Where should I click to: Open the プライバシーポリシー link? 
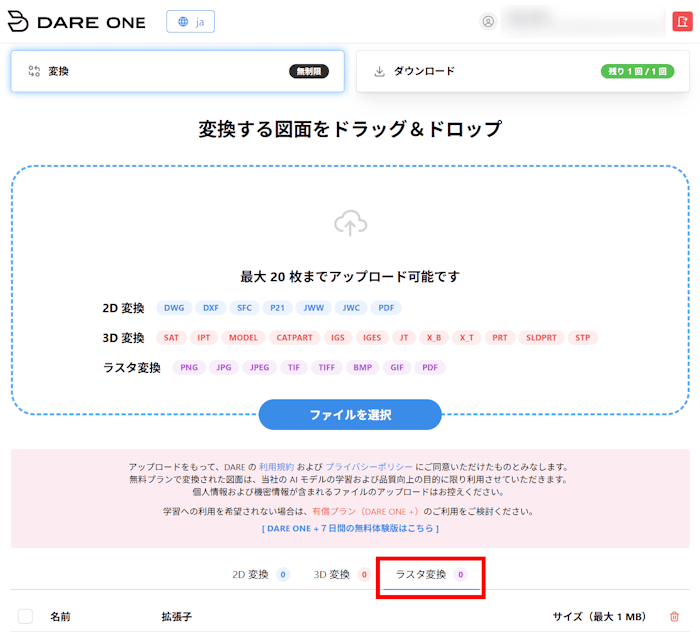[x=369, y=467]
